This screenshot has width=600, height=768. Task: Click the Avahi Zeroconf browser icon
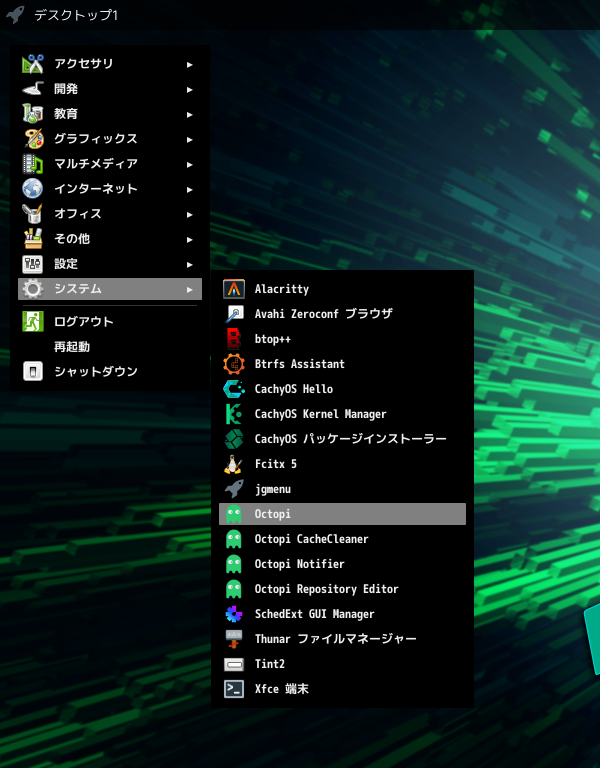click(x=234, y=314)
